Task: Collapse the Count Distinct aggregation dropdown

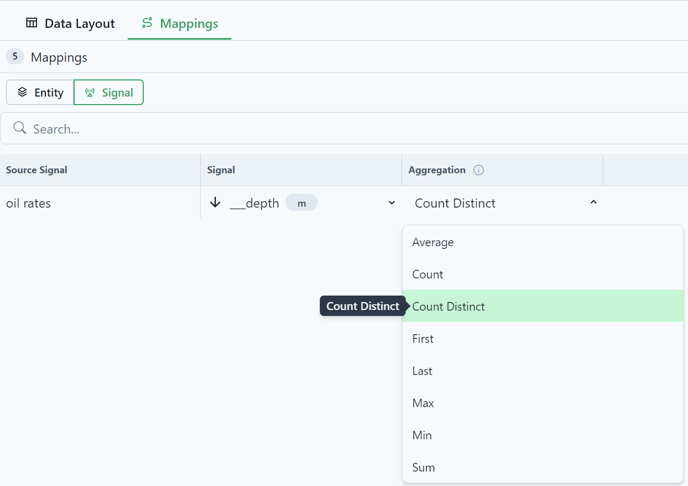Action: click(x=593, y=202)
